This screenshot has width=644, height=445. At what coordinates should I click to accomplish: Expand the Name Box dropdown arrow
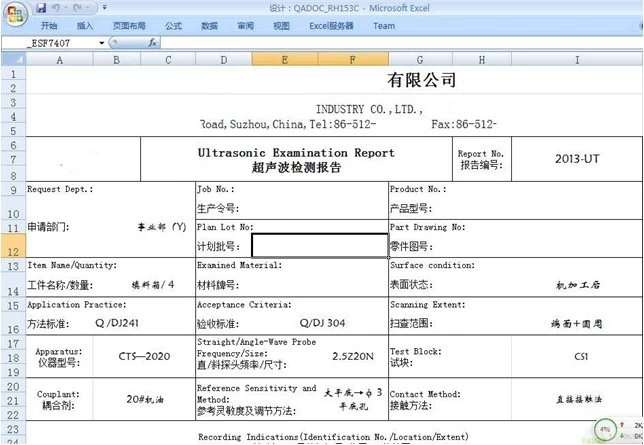(102, 44)
